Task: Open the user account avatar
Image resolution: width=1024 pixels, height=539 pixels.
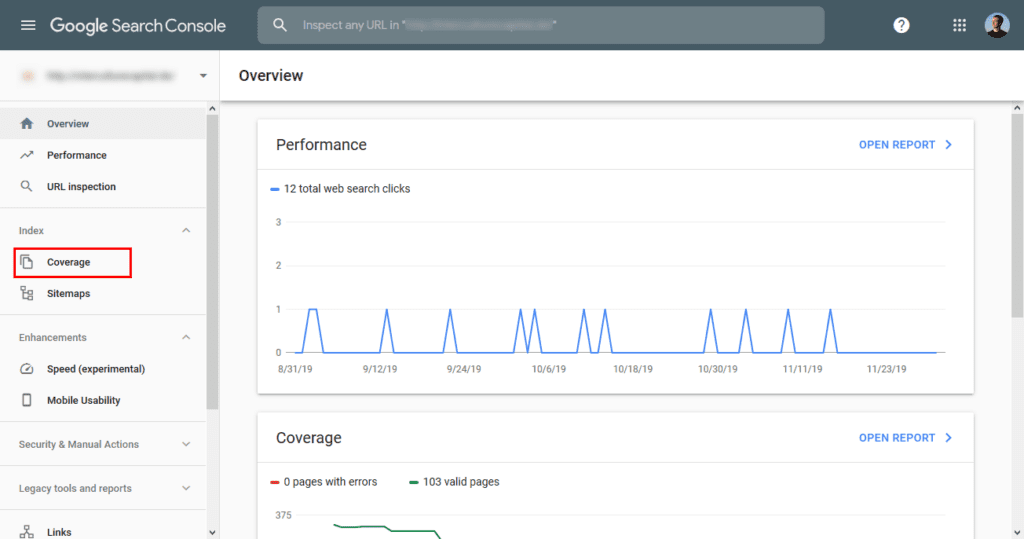Action: [x=997, y=25]
